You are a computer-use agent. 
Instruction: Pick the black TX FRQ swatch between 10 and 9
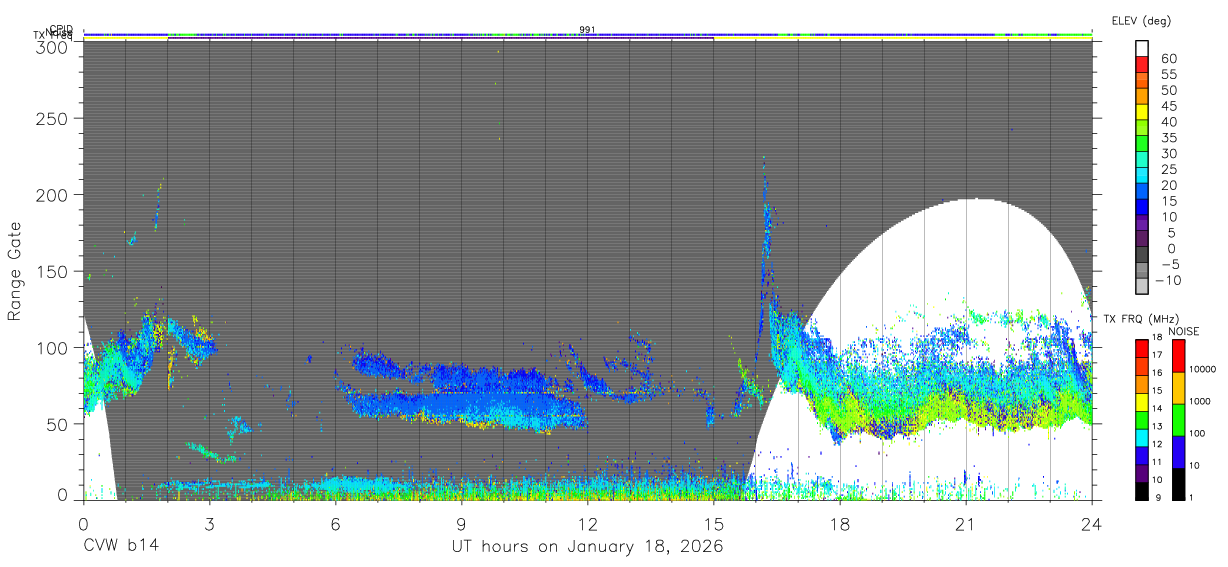coord(1143,489)
